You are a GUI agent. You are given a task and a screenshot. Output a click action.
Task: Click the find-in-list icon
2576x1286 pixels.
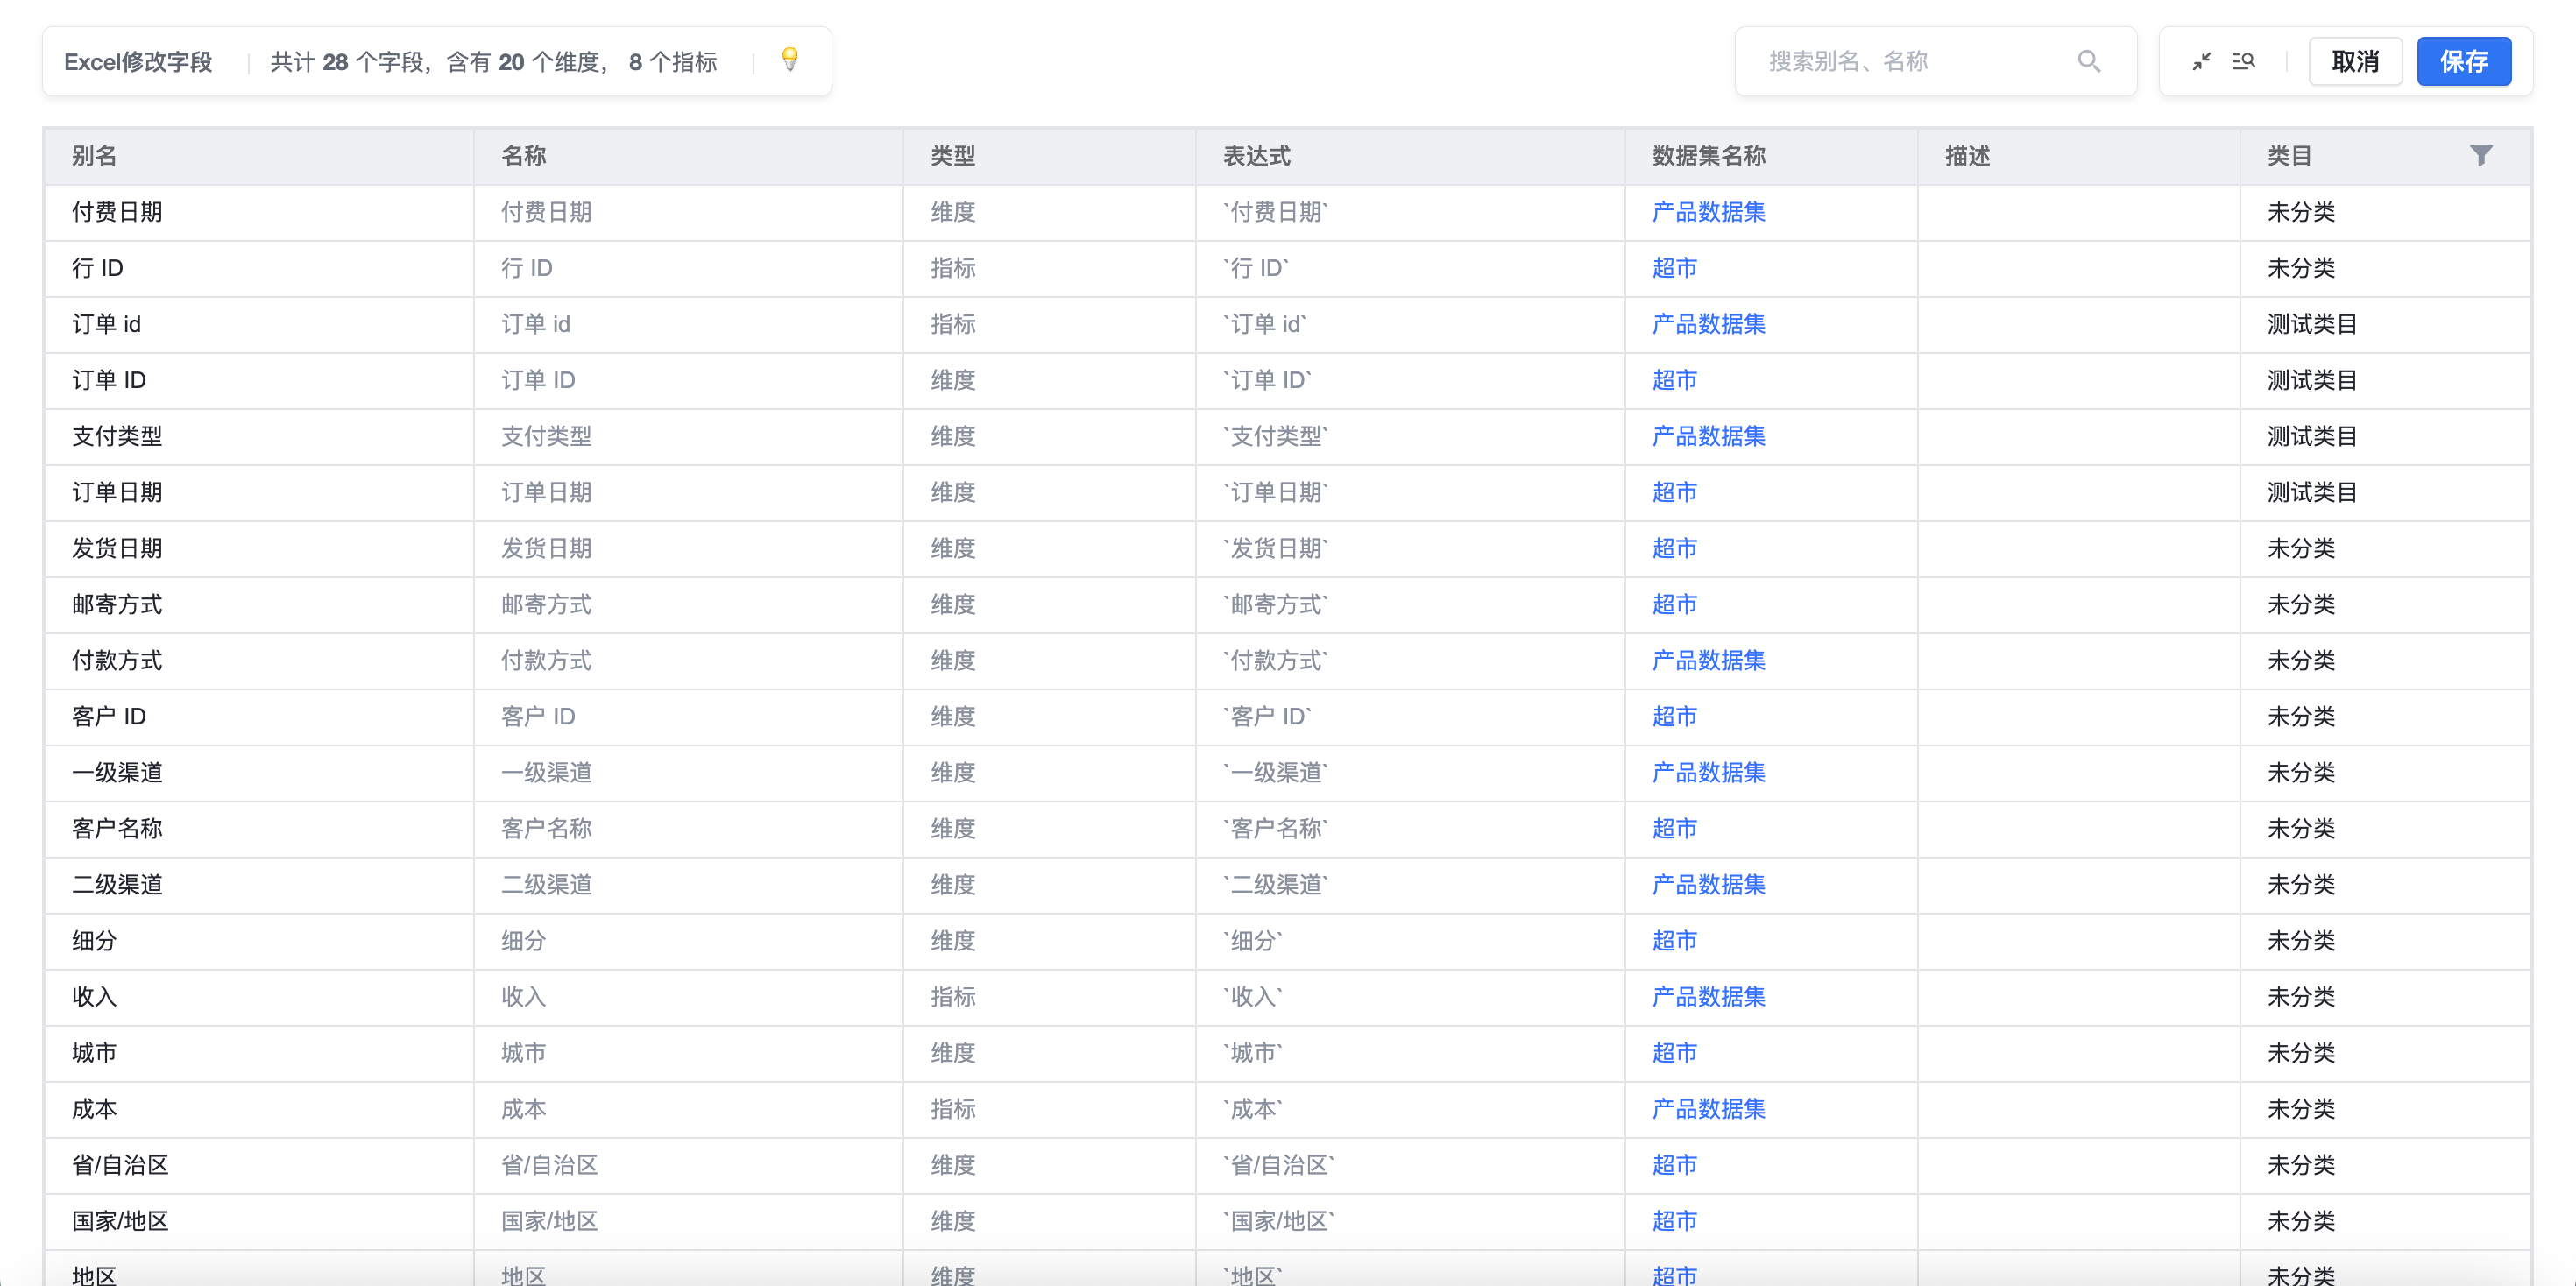(x=2243, y=61)
